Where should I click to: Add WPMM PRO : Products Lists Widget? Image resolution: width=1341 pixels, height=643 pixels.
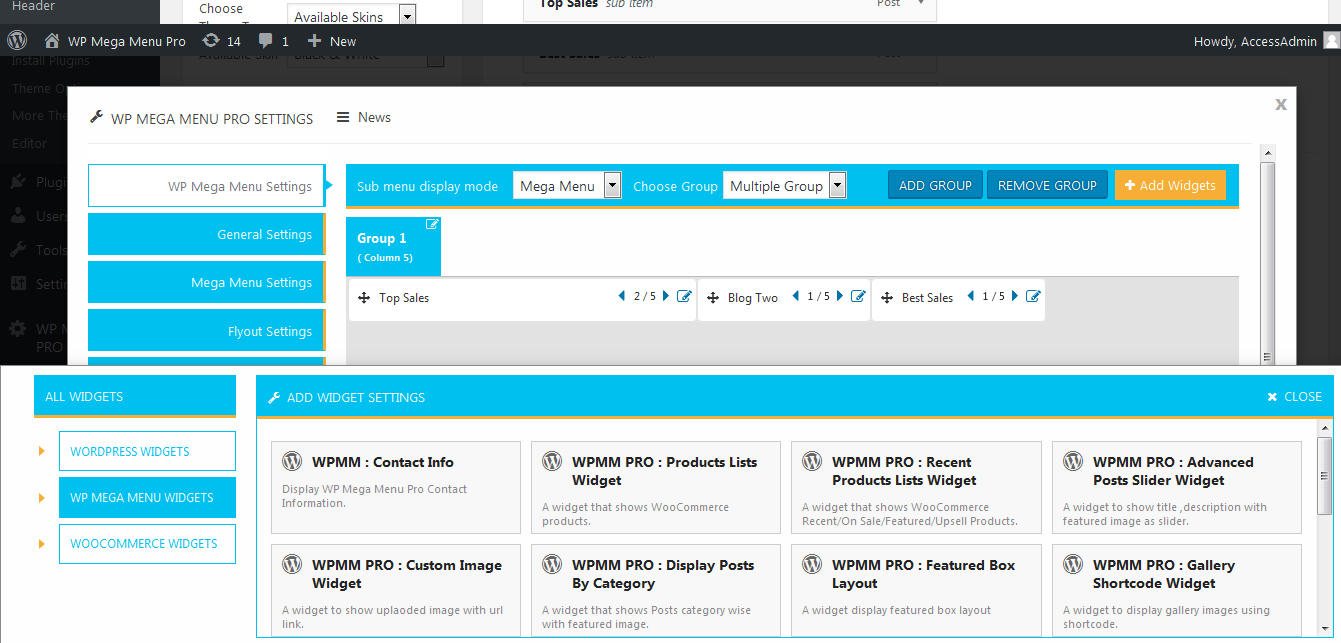(x=656, y=487)
